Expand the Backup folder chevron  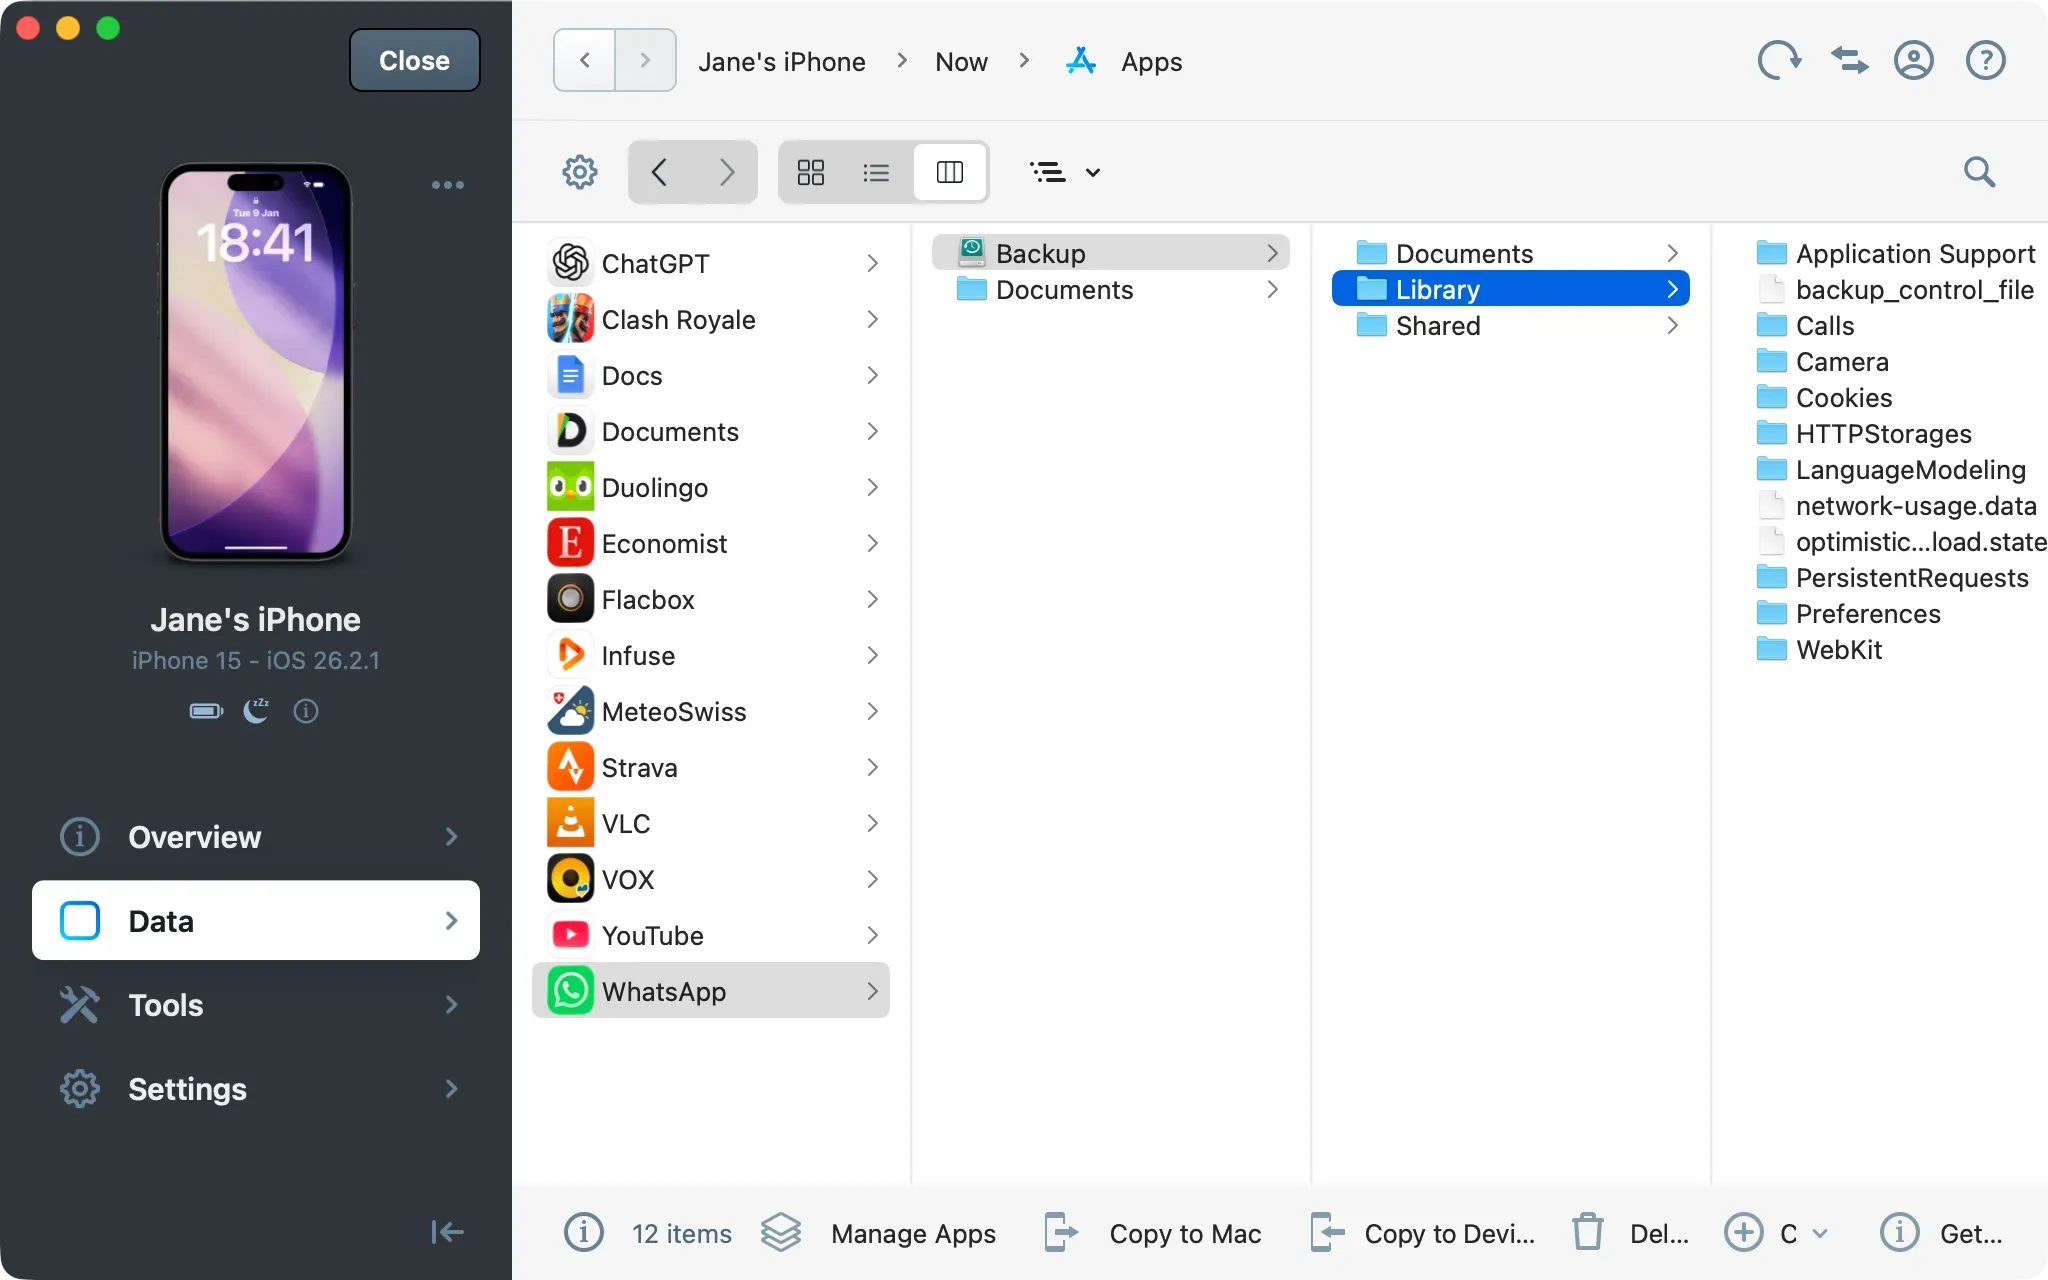tap(1272, 253)
